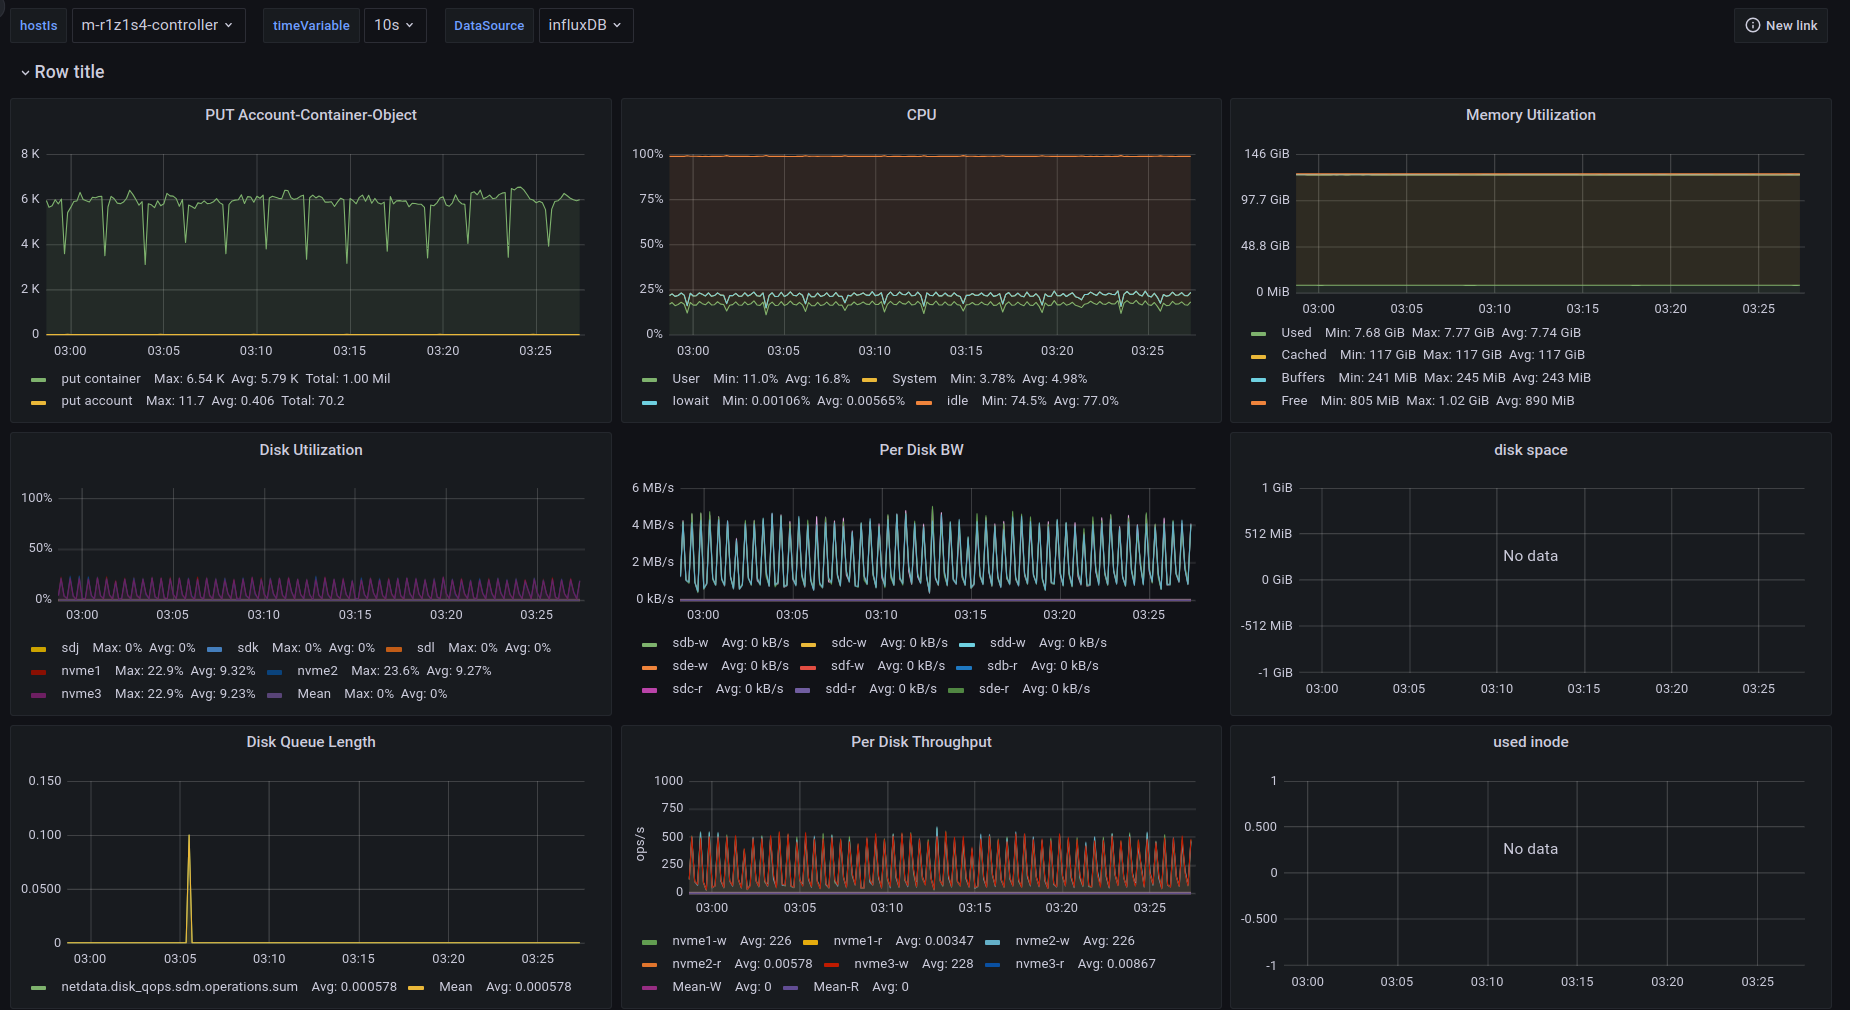Image resolution: width=1850 pixels, height=1010 pixels.
Task: Click the Disk Queue Length panel title
Action: coord(311,742)
